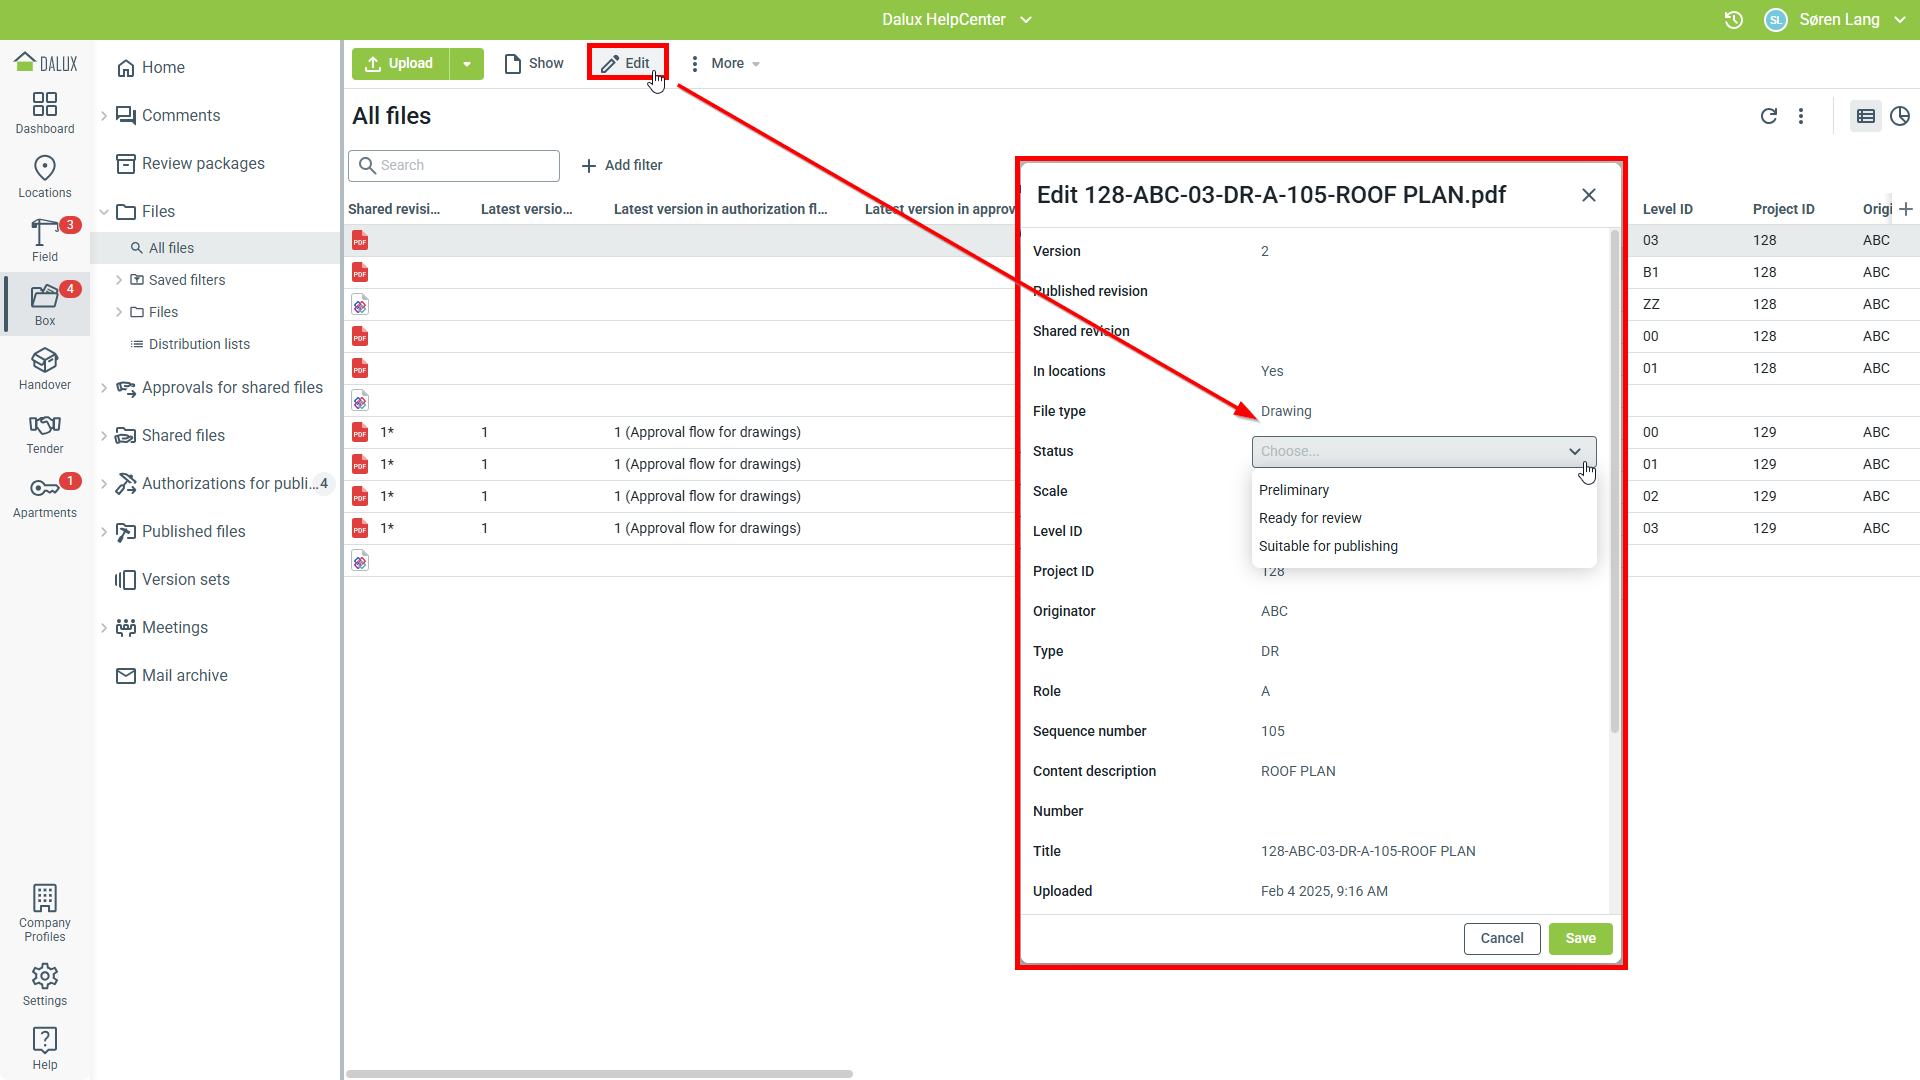
Task: Click the horizontal scrollbar at bottom
Action: pos(600,1074)
